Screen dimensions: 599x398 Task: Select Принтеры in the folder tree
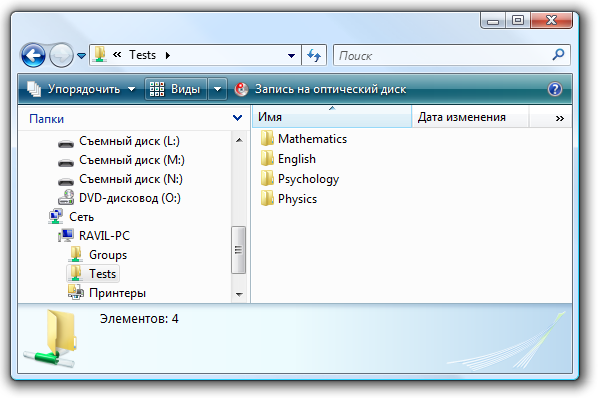coord(117,293)
